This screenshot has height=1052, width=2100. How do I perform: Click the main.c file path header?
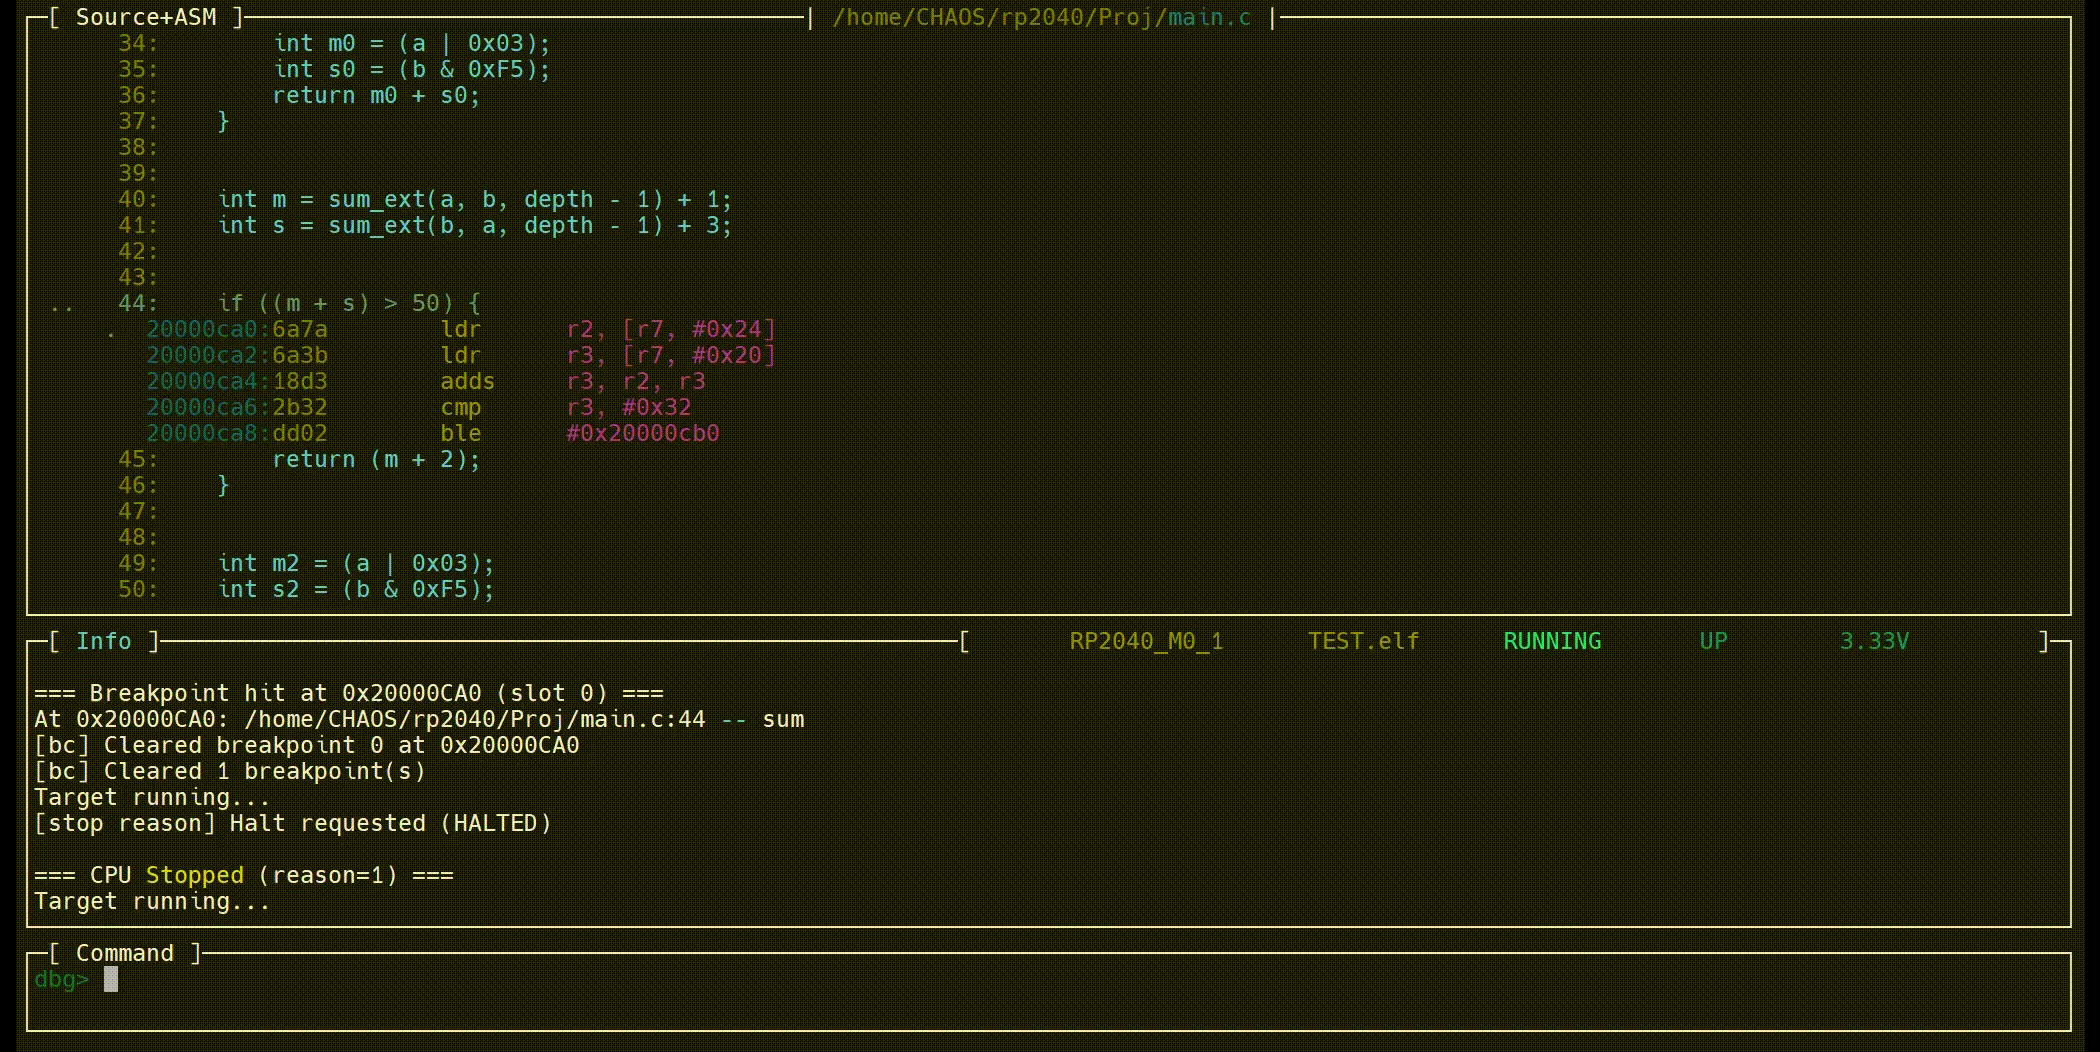point(1041,17)
